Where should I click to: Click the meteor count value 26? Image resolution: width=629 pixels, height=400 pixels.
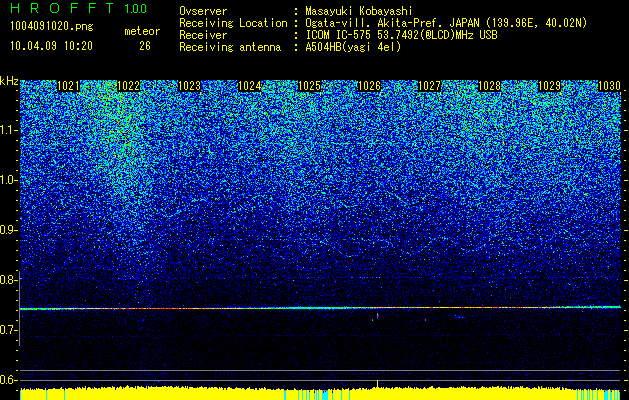pyautogui.click(x=145, y=46)
